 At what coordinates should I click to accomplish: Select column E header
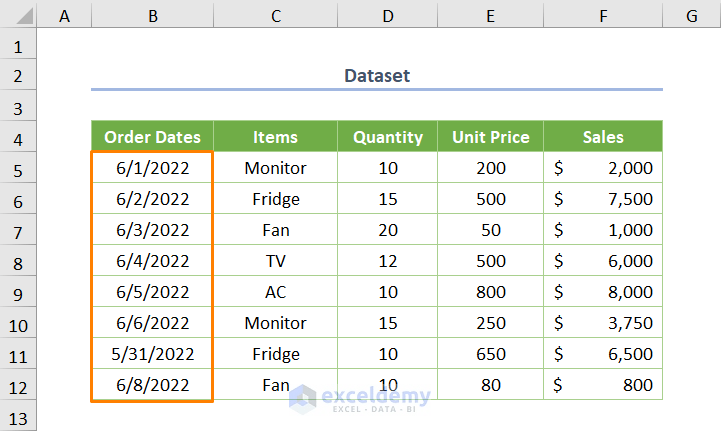click(x=491, y=14)
